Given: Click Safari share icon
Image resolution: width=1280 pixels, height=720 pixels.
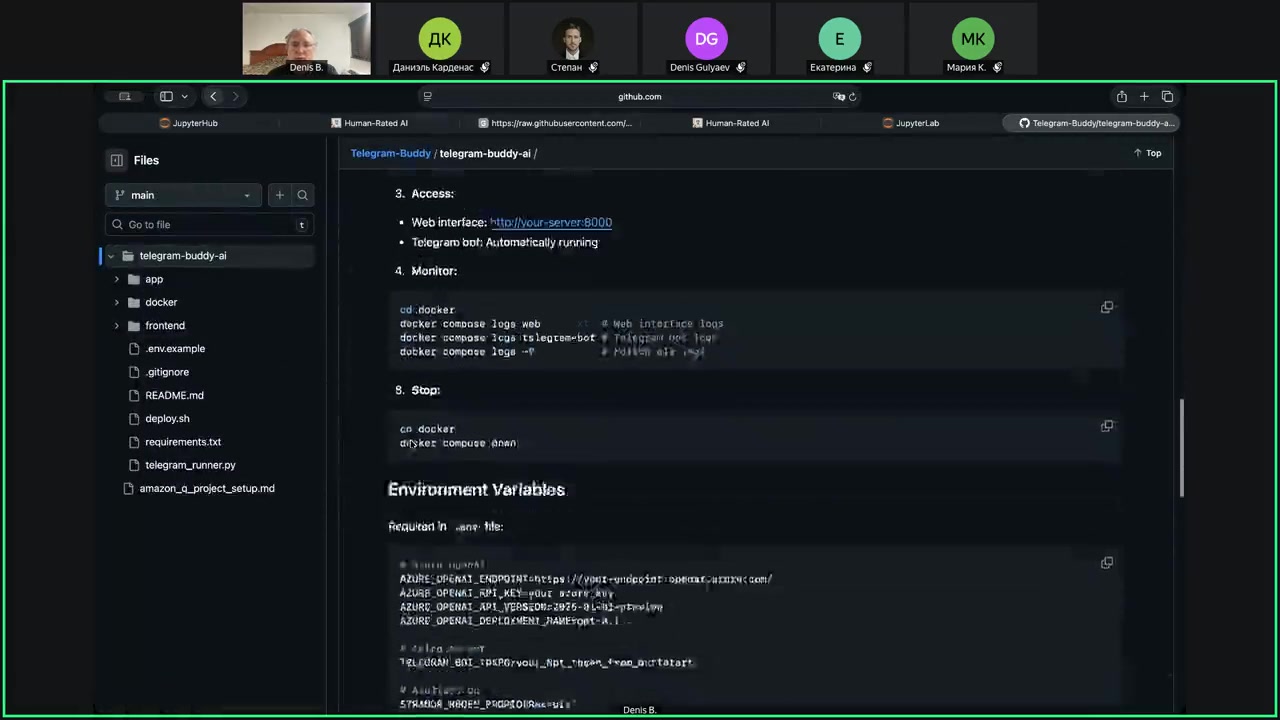Looking at the screenshot, I should pyautogui.click(x=1121, y=97).
